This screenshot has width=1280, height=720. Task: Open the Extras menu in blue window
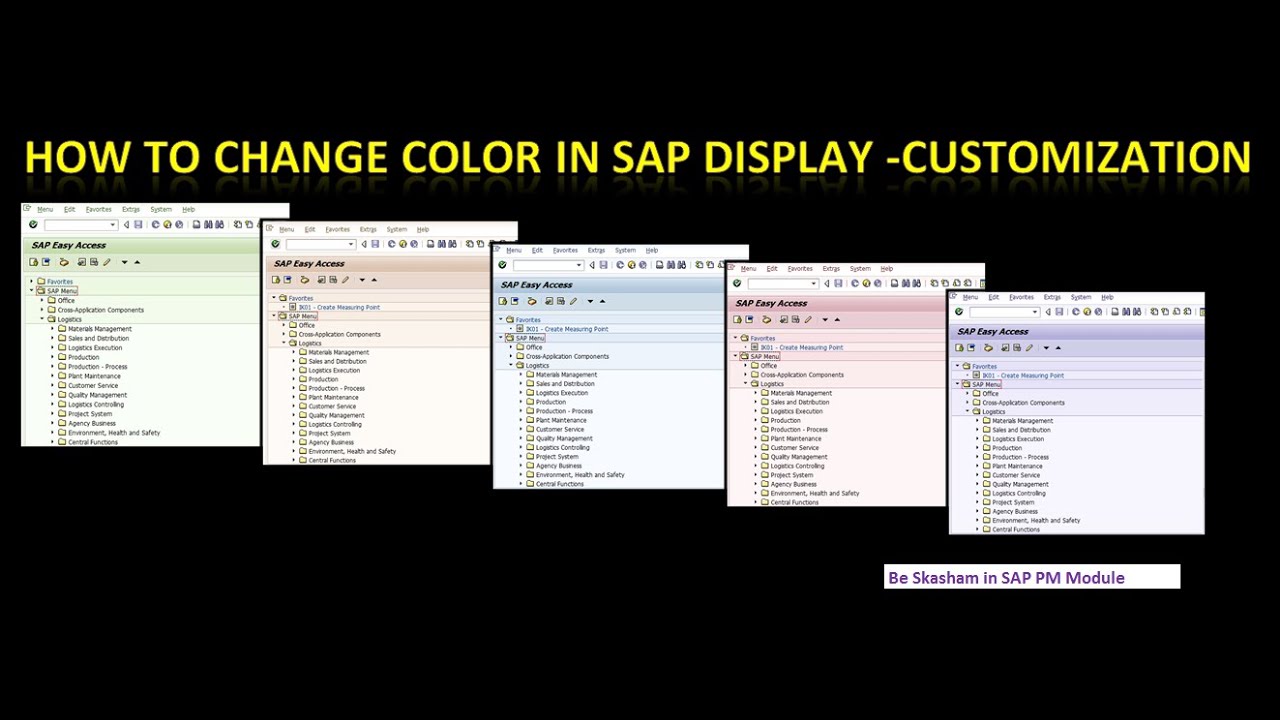[x=596, y=250]
